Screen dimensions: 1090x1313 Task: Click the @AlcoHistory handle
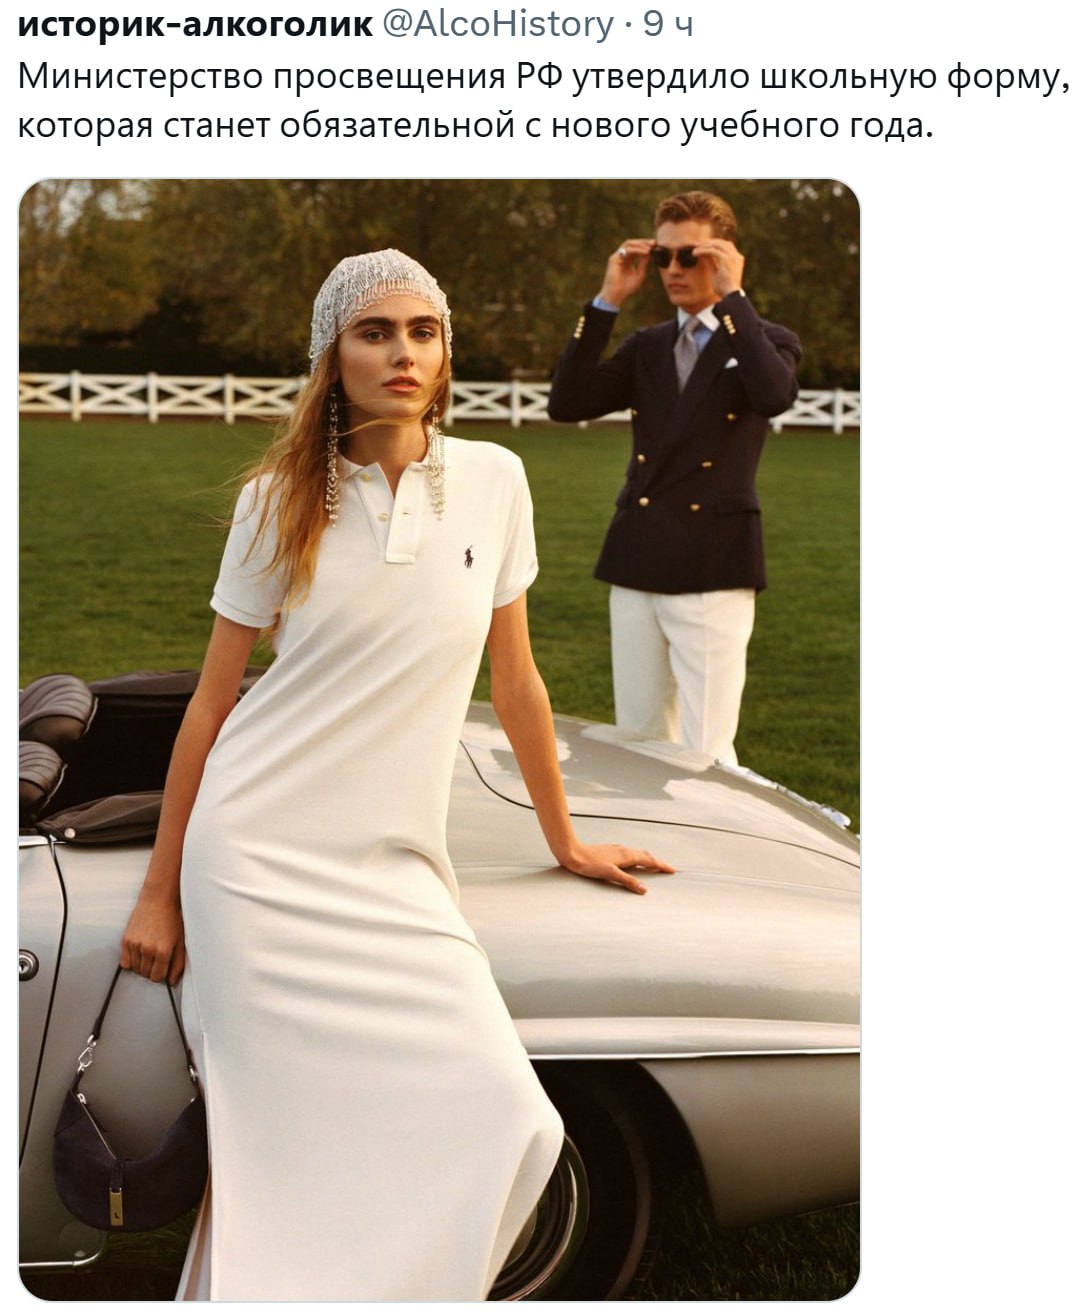coord(498,22)
